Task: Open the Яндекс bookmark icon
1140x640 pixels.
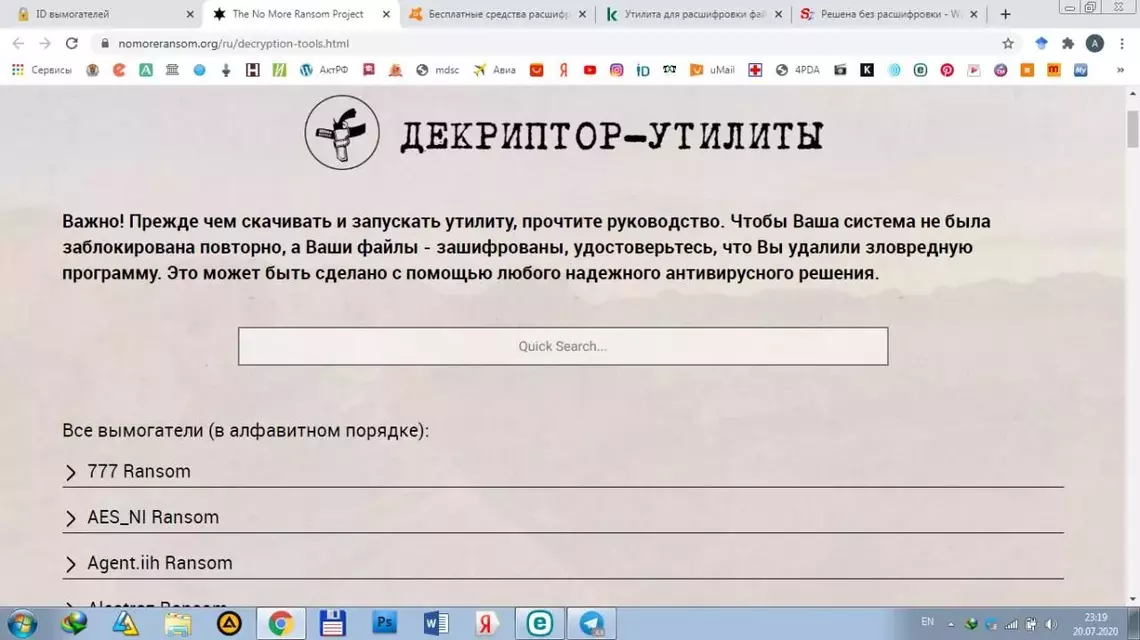Action: pyautogui.click(x=563, y=70)
